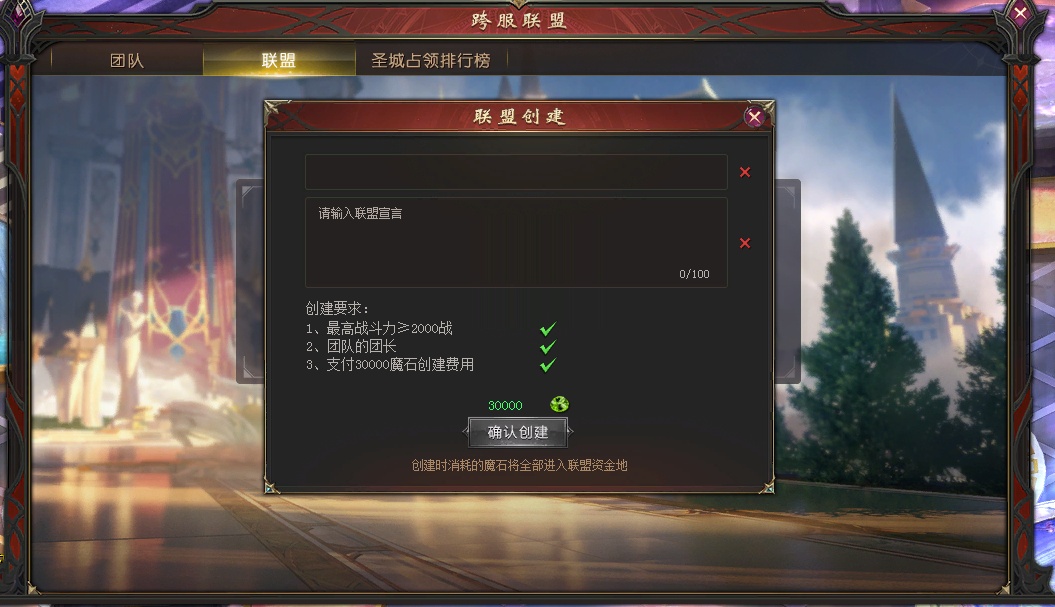Close the 跨服联盟 main window
The width and height of the screenshot is (1055, 607).
1020,13
